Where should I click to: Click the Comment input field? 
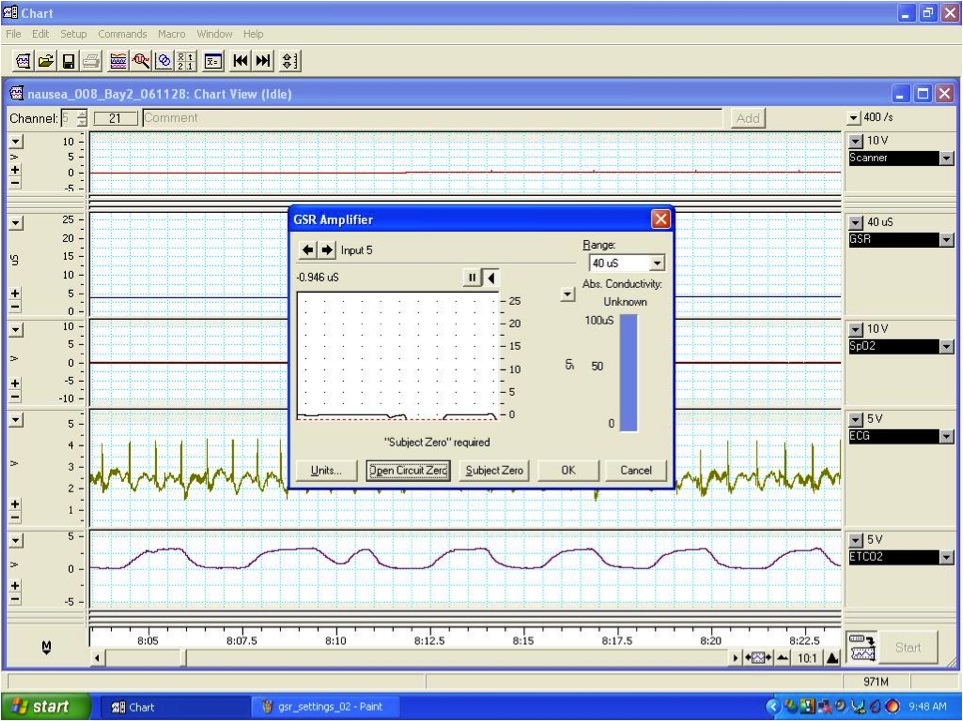[x=432, y=118]
